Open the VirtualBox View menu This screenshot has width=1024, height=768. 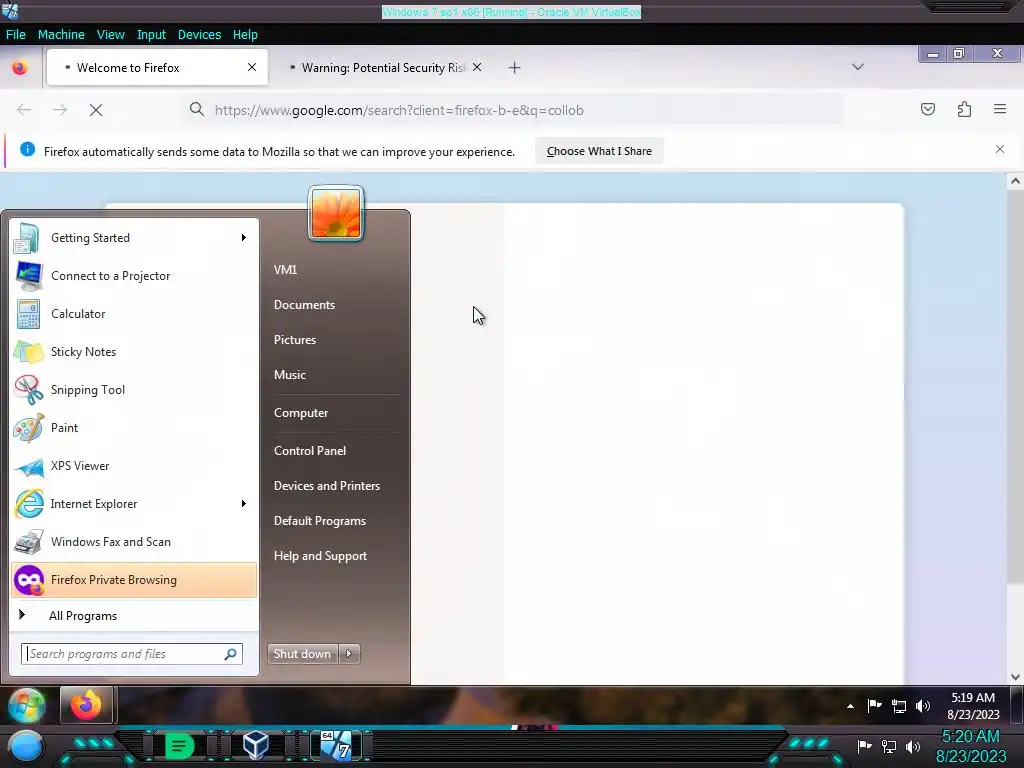[110, 35]
